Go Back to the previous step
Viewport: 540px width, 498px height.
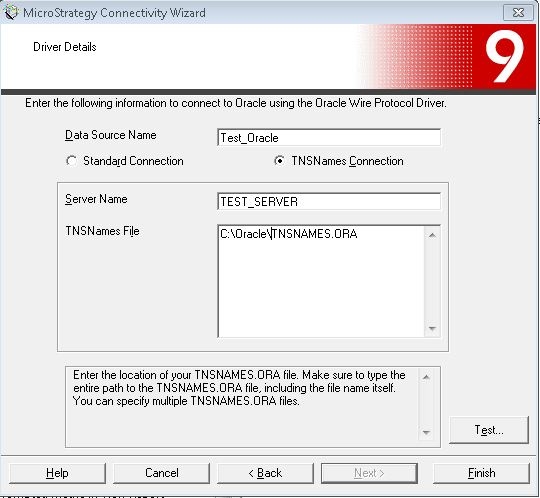(x=265, y=473)
